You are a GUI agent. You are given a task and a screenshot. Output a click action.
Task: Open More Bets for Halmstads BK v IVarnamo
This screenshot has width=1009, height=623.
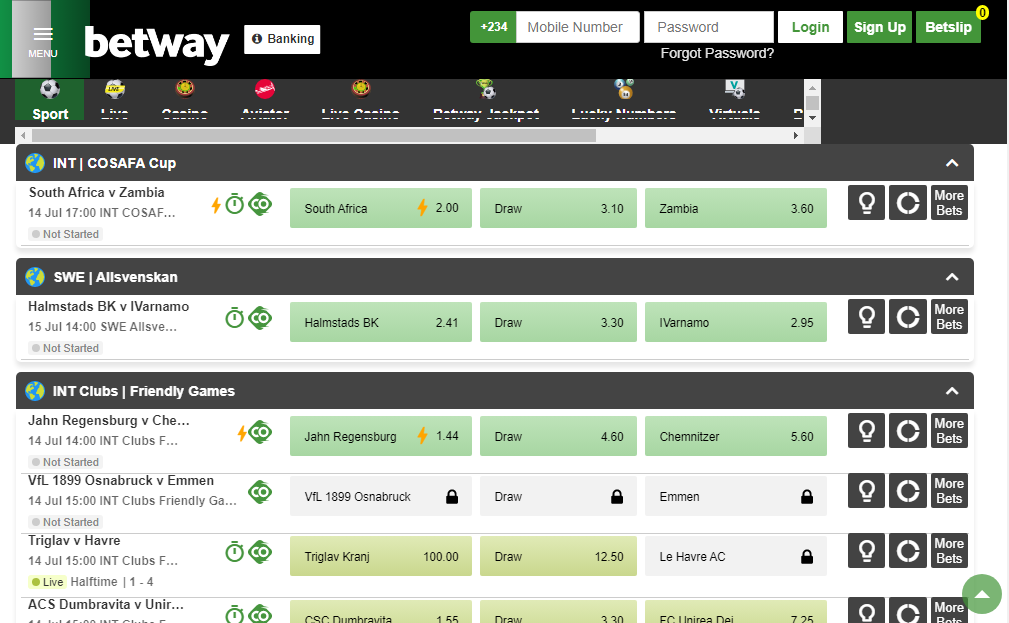pos(949,317)
